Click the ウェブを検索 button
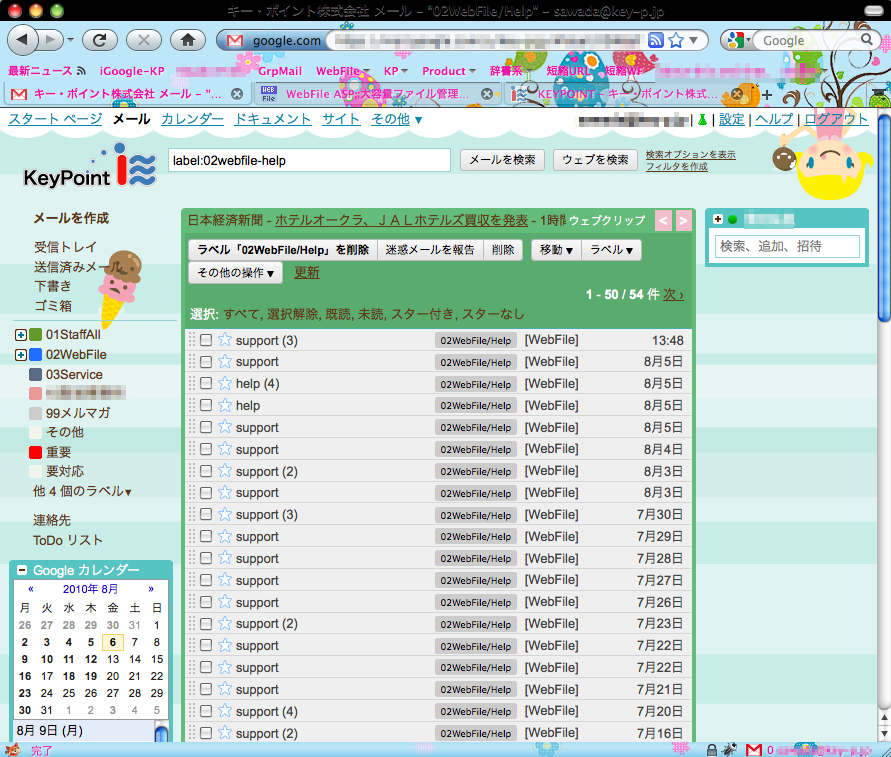Viewport: 891px width, 757px height. [595, 160]
